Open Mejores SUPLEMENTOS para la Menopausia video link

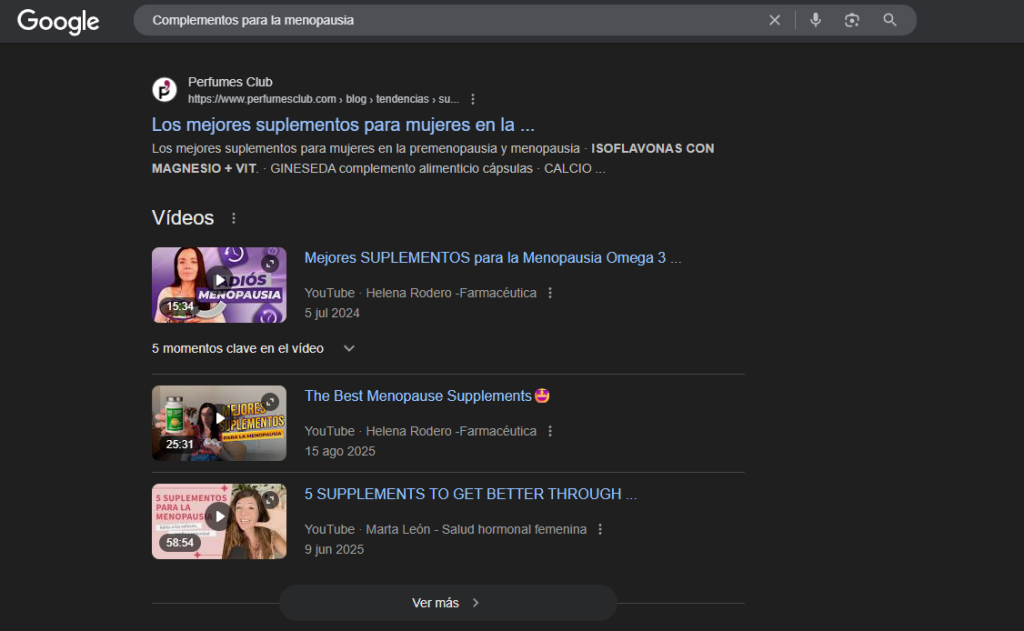click(492, 258)
